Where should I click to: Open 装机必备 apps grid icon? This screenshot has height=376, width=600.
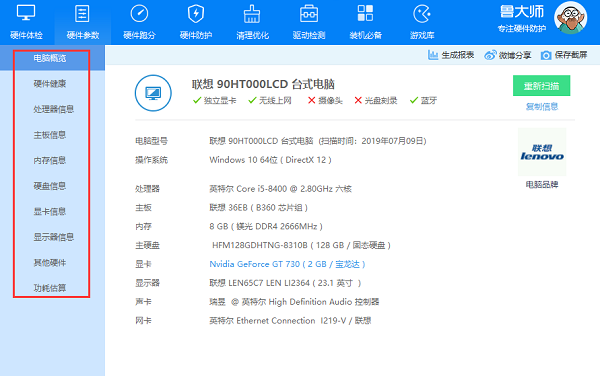[365, 13]
